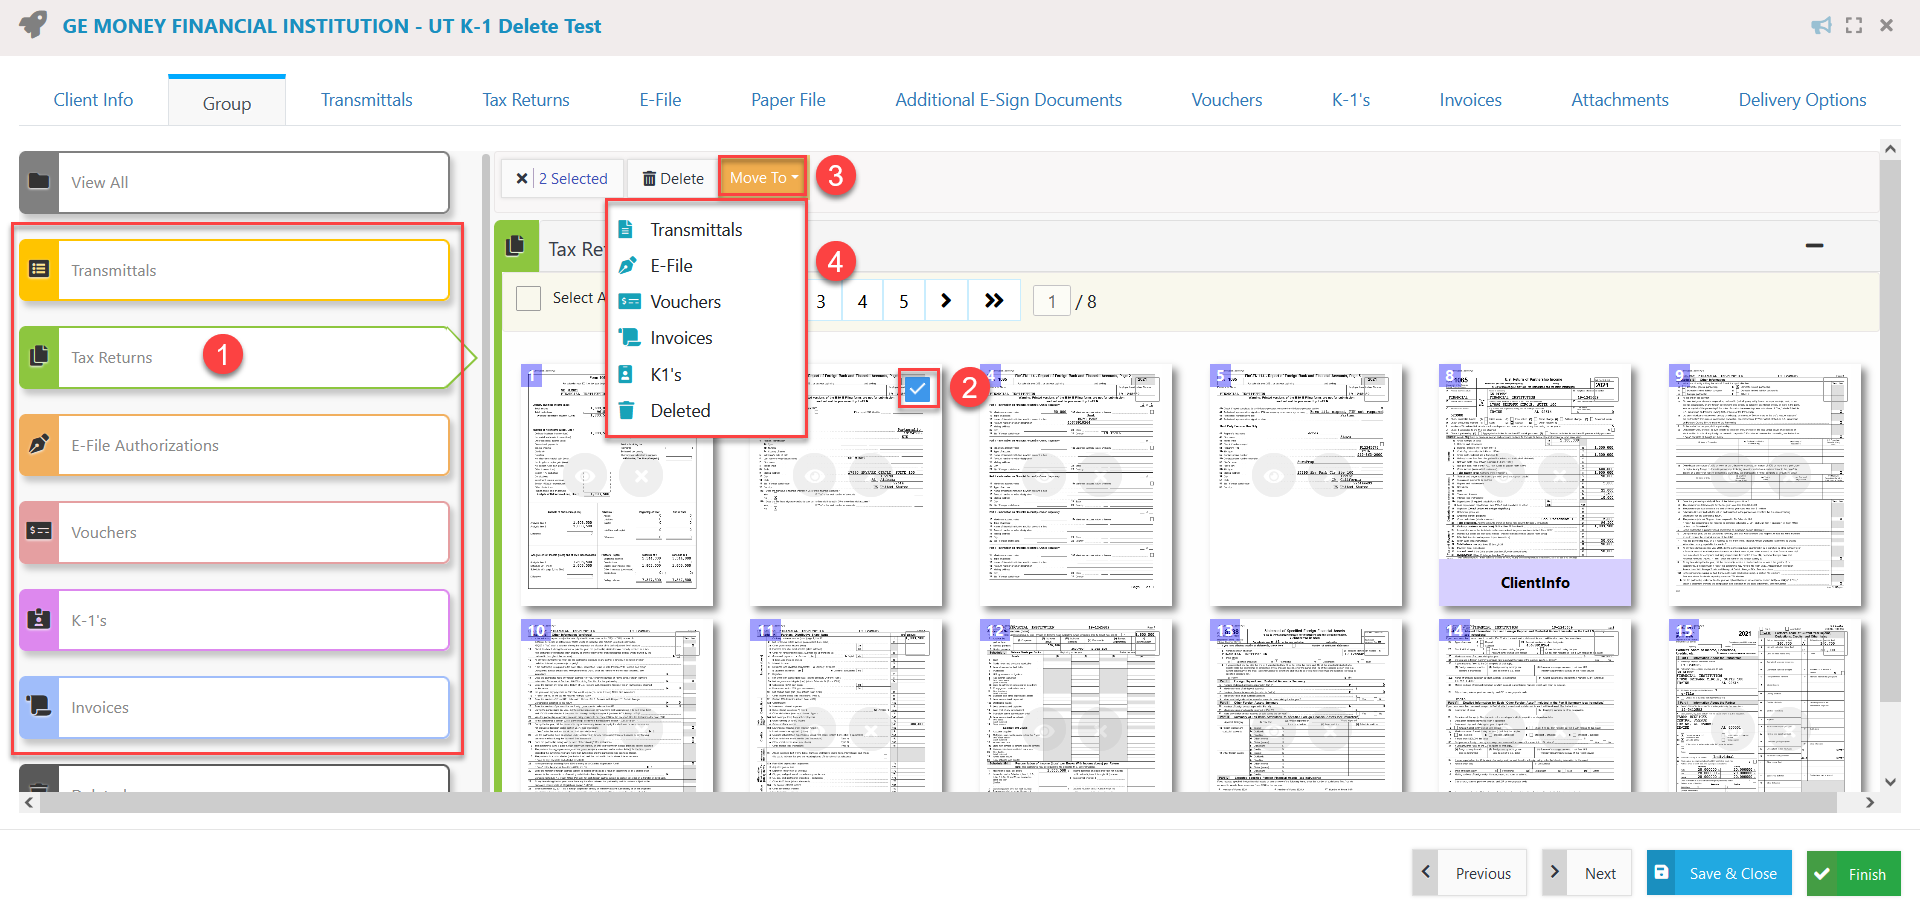Clear the selection using the X next to 2 Selected
The width and height of the screenshot is (1920, 917).
(522, 178)
